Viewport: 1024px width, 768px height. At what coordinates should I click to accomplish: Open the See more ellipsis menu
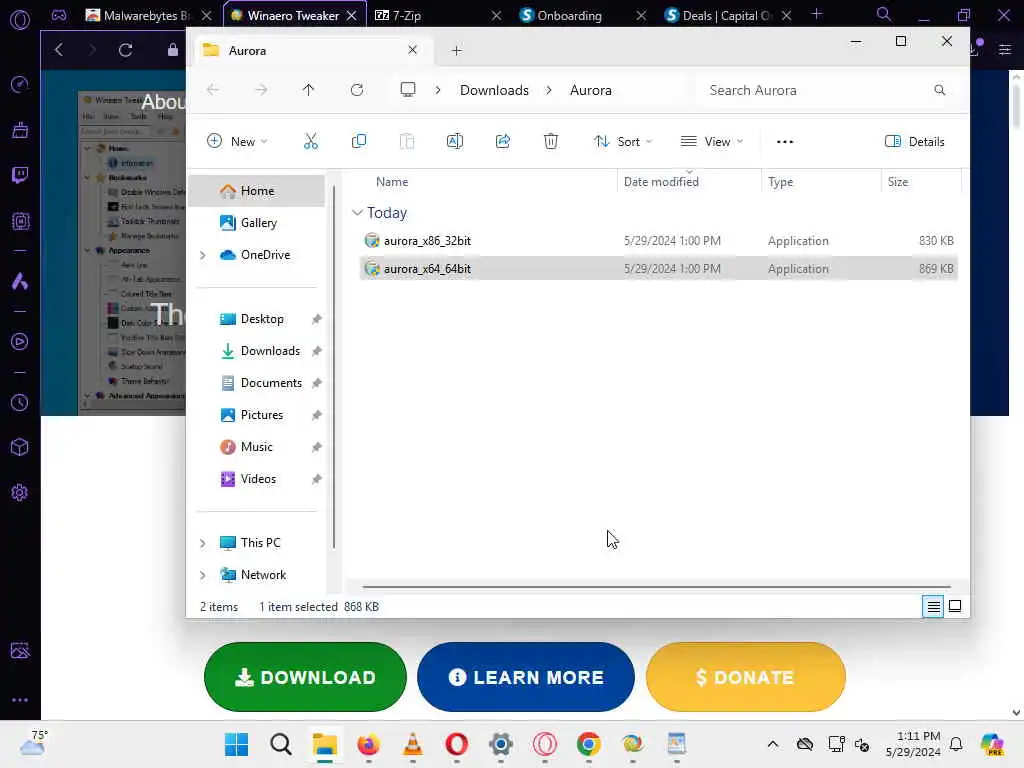(785, 142)
